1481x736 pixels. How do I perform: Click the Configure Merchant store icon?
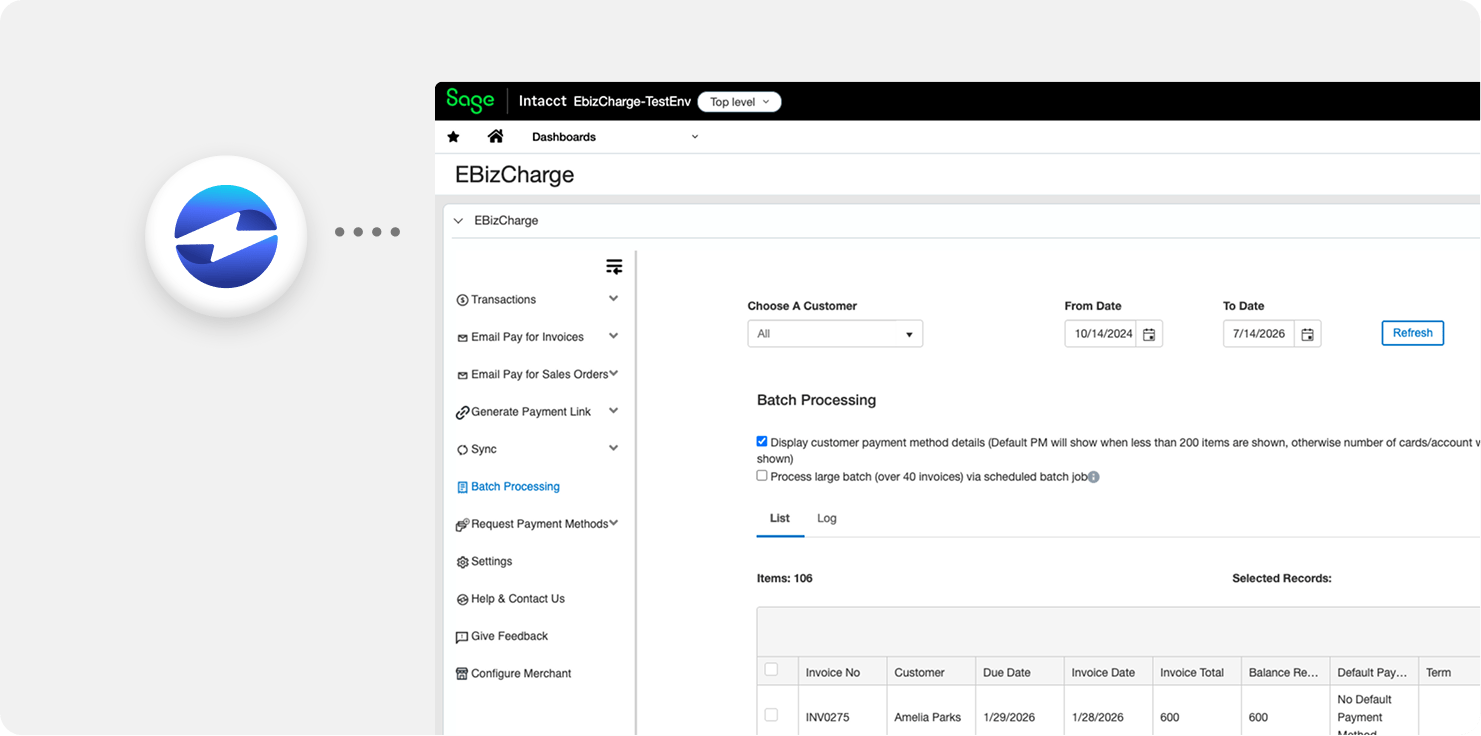(462, 674)
